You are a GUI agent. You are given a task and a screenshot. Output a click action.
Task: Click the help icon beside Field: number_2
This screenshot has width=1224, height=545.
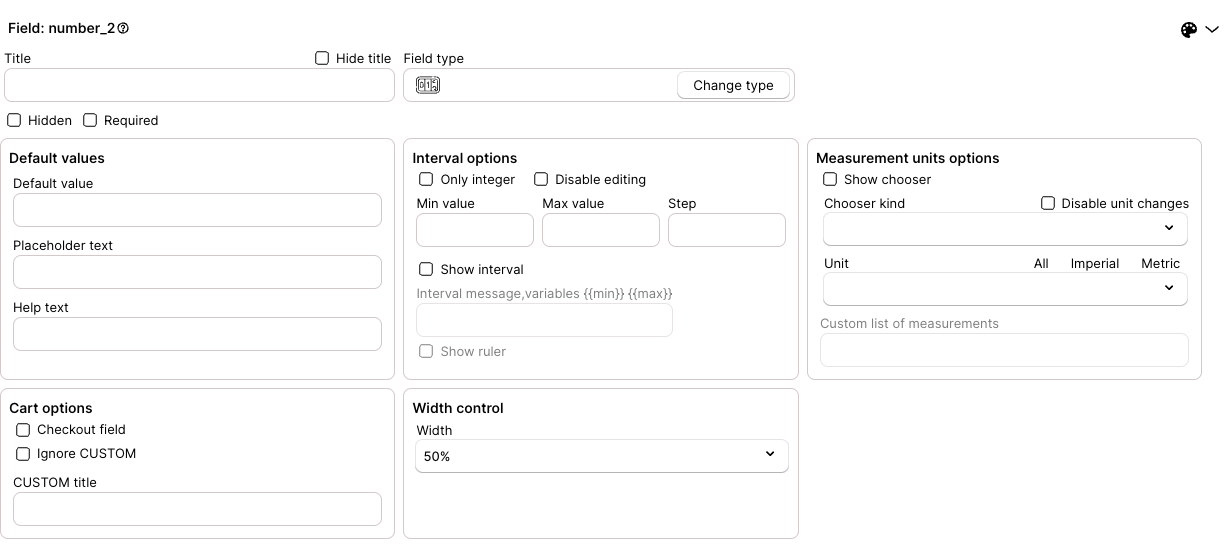click(x=123, y=29)
